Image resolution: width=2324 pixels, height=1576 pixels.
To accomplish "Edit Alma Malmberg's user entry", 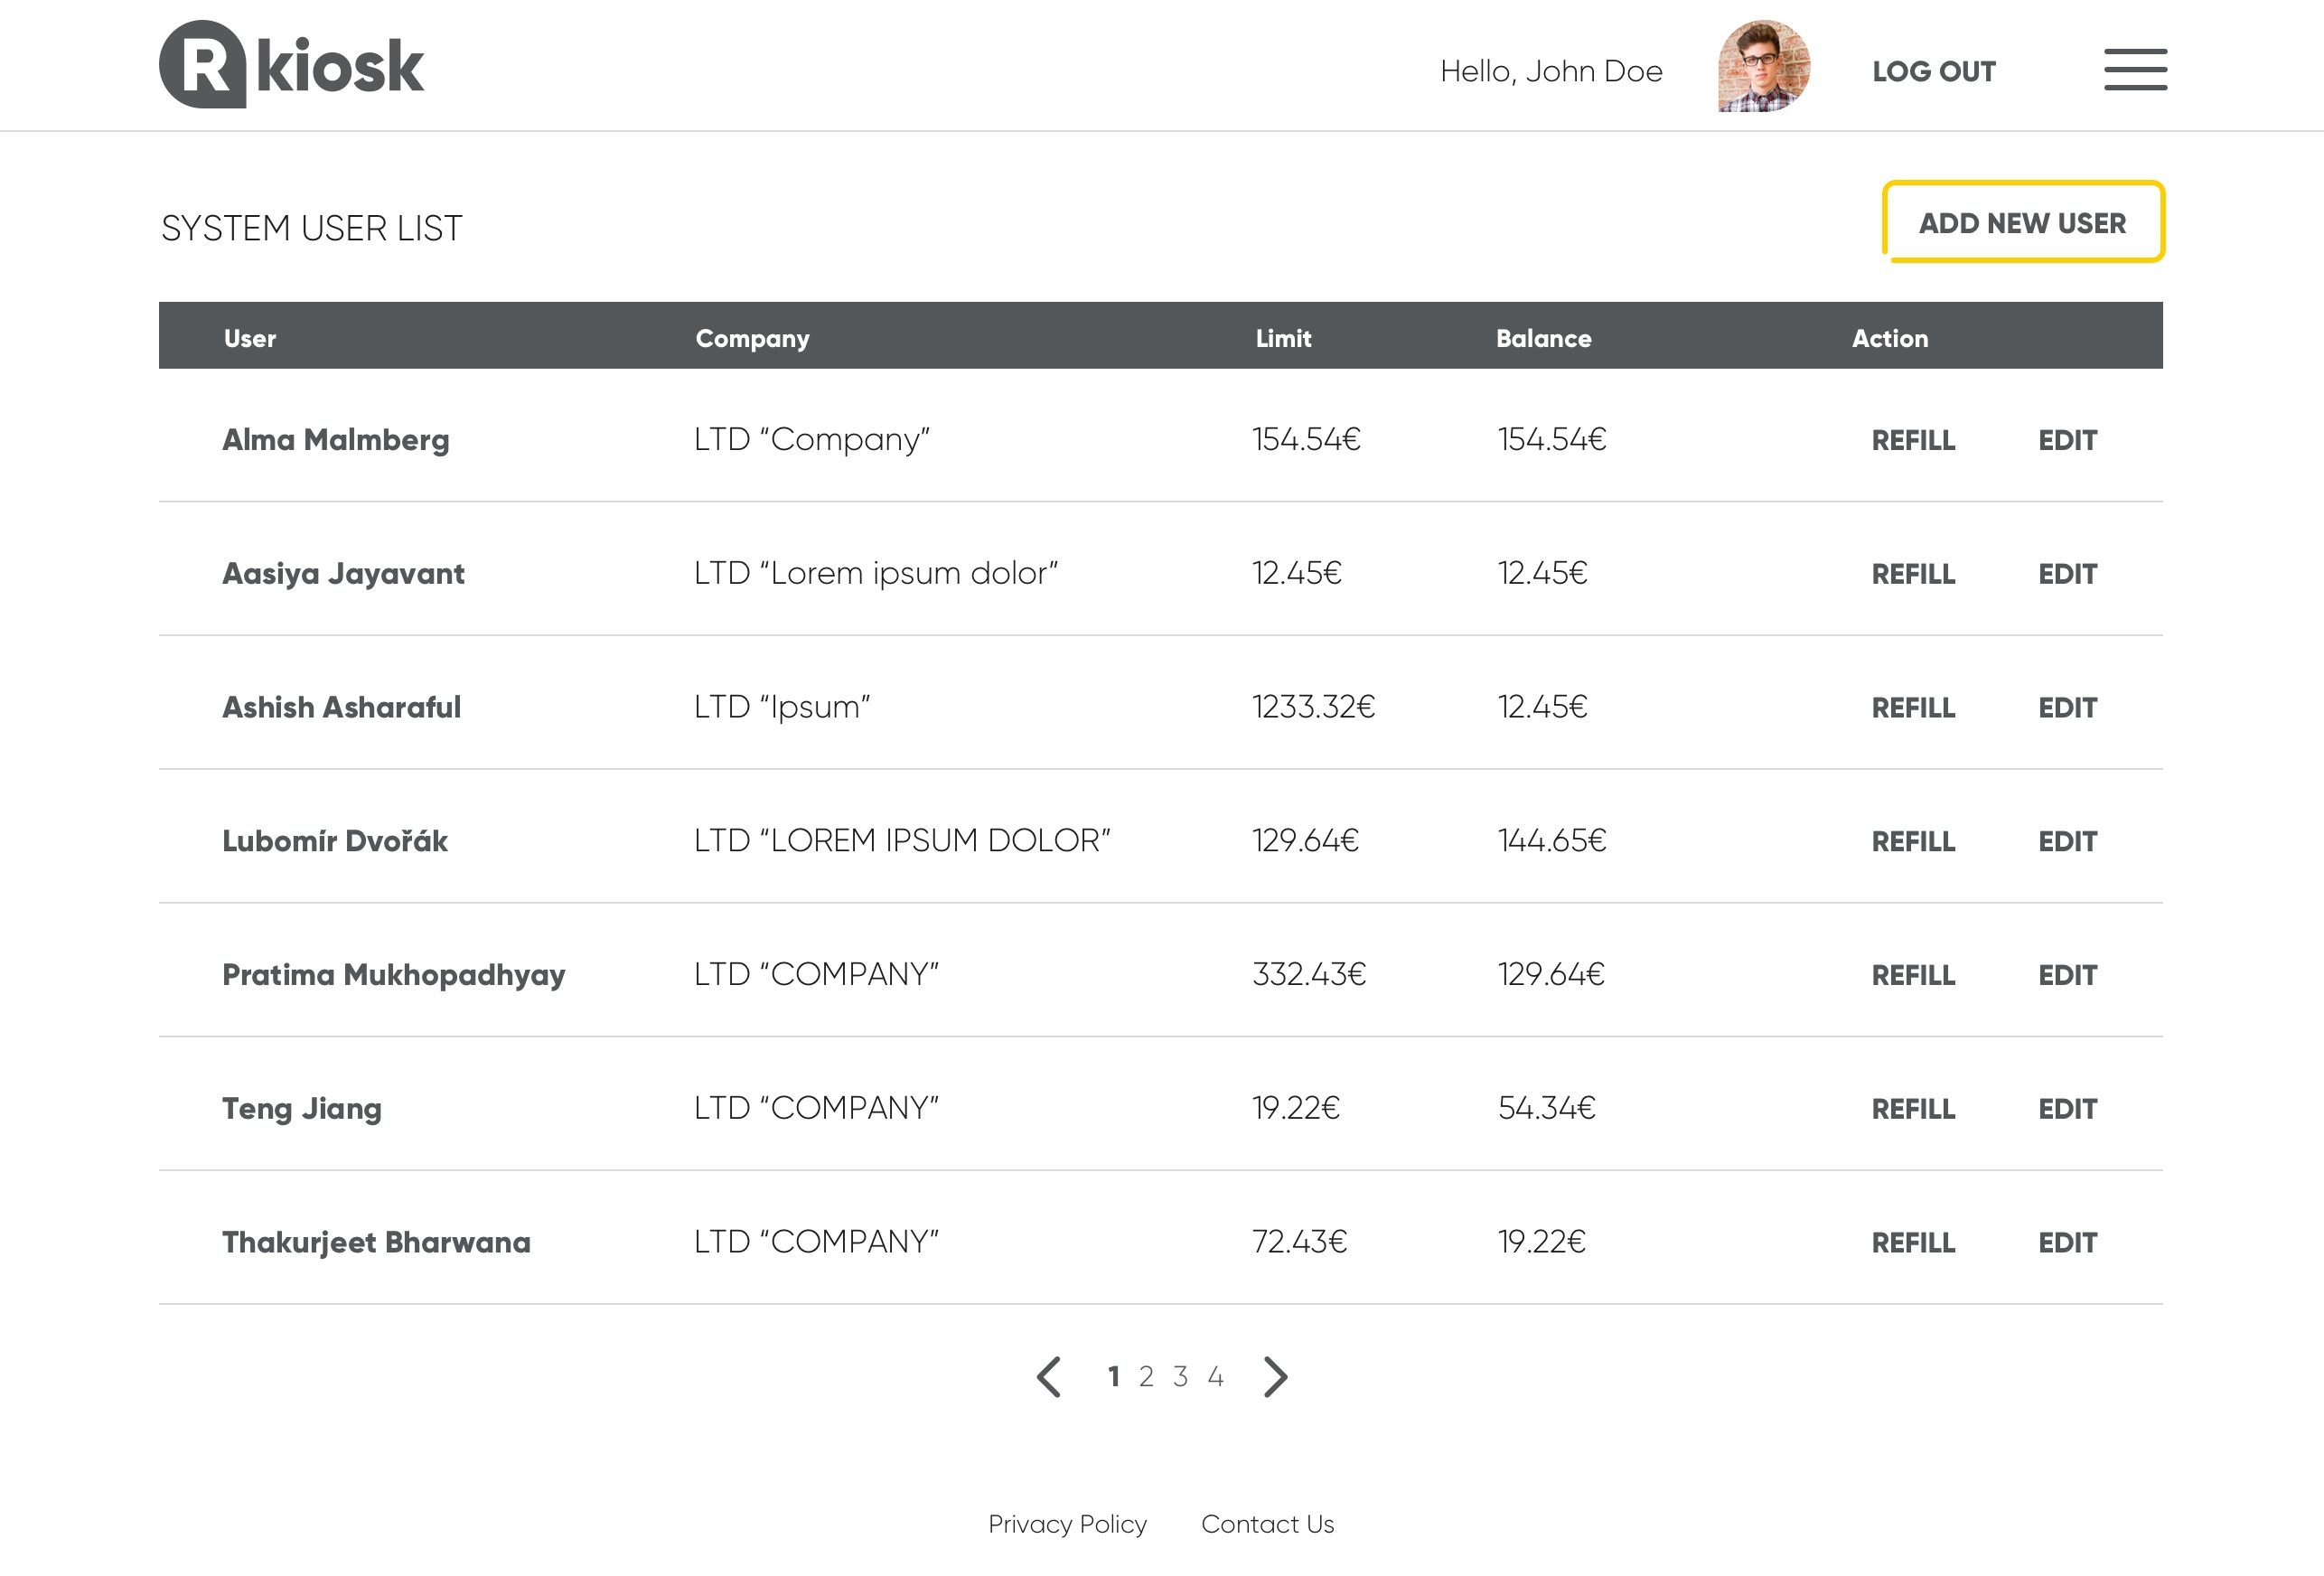I will click(x=2067, y=440).
